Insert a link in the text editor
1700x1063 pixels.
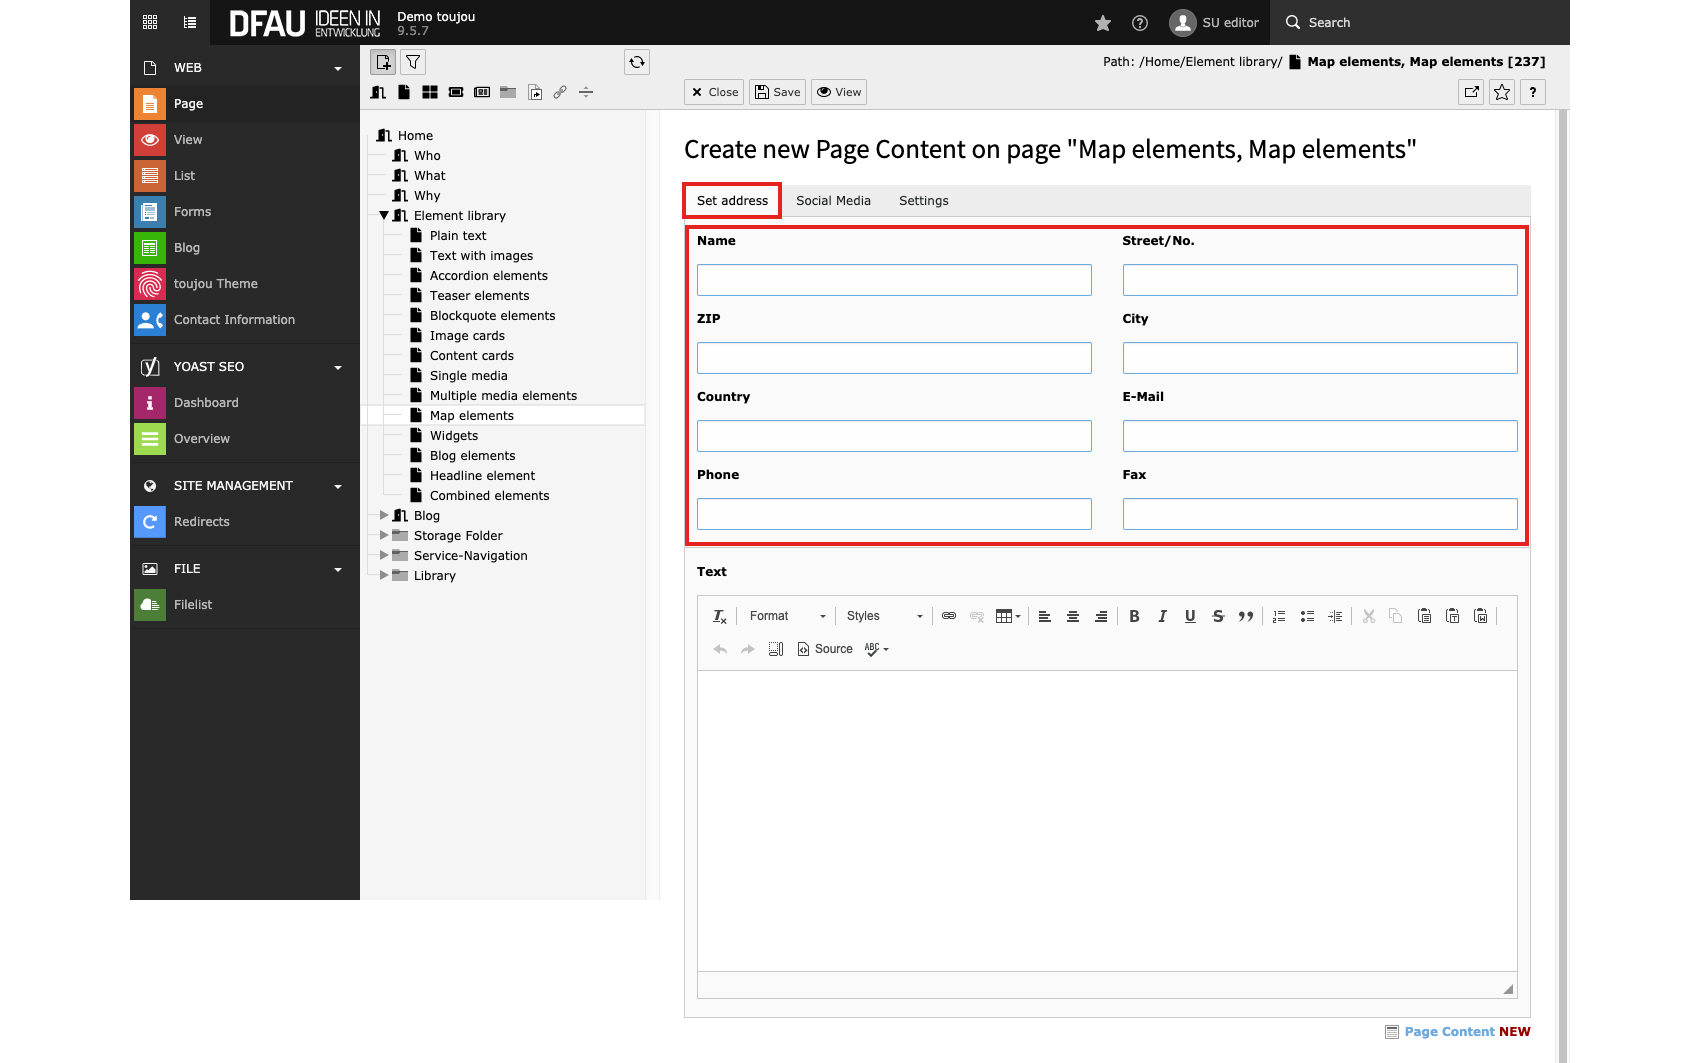tap(949, 616)
